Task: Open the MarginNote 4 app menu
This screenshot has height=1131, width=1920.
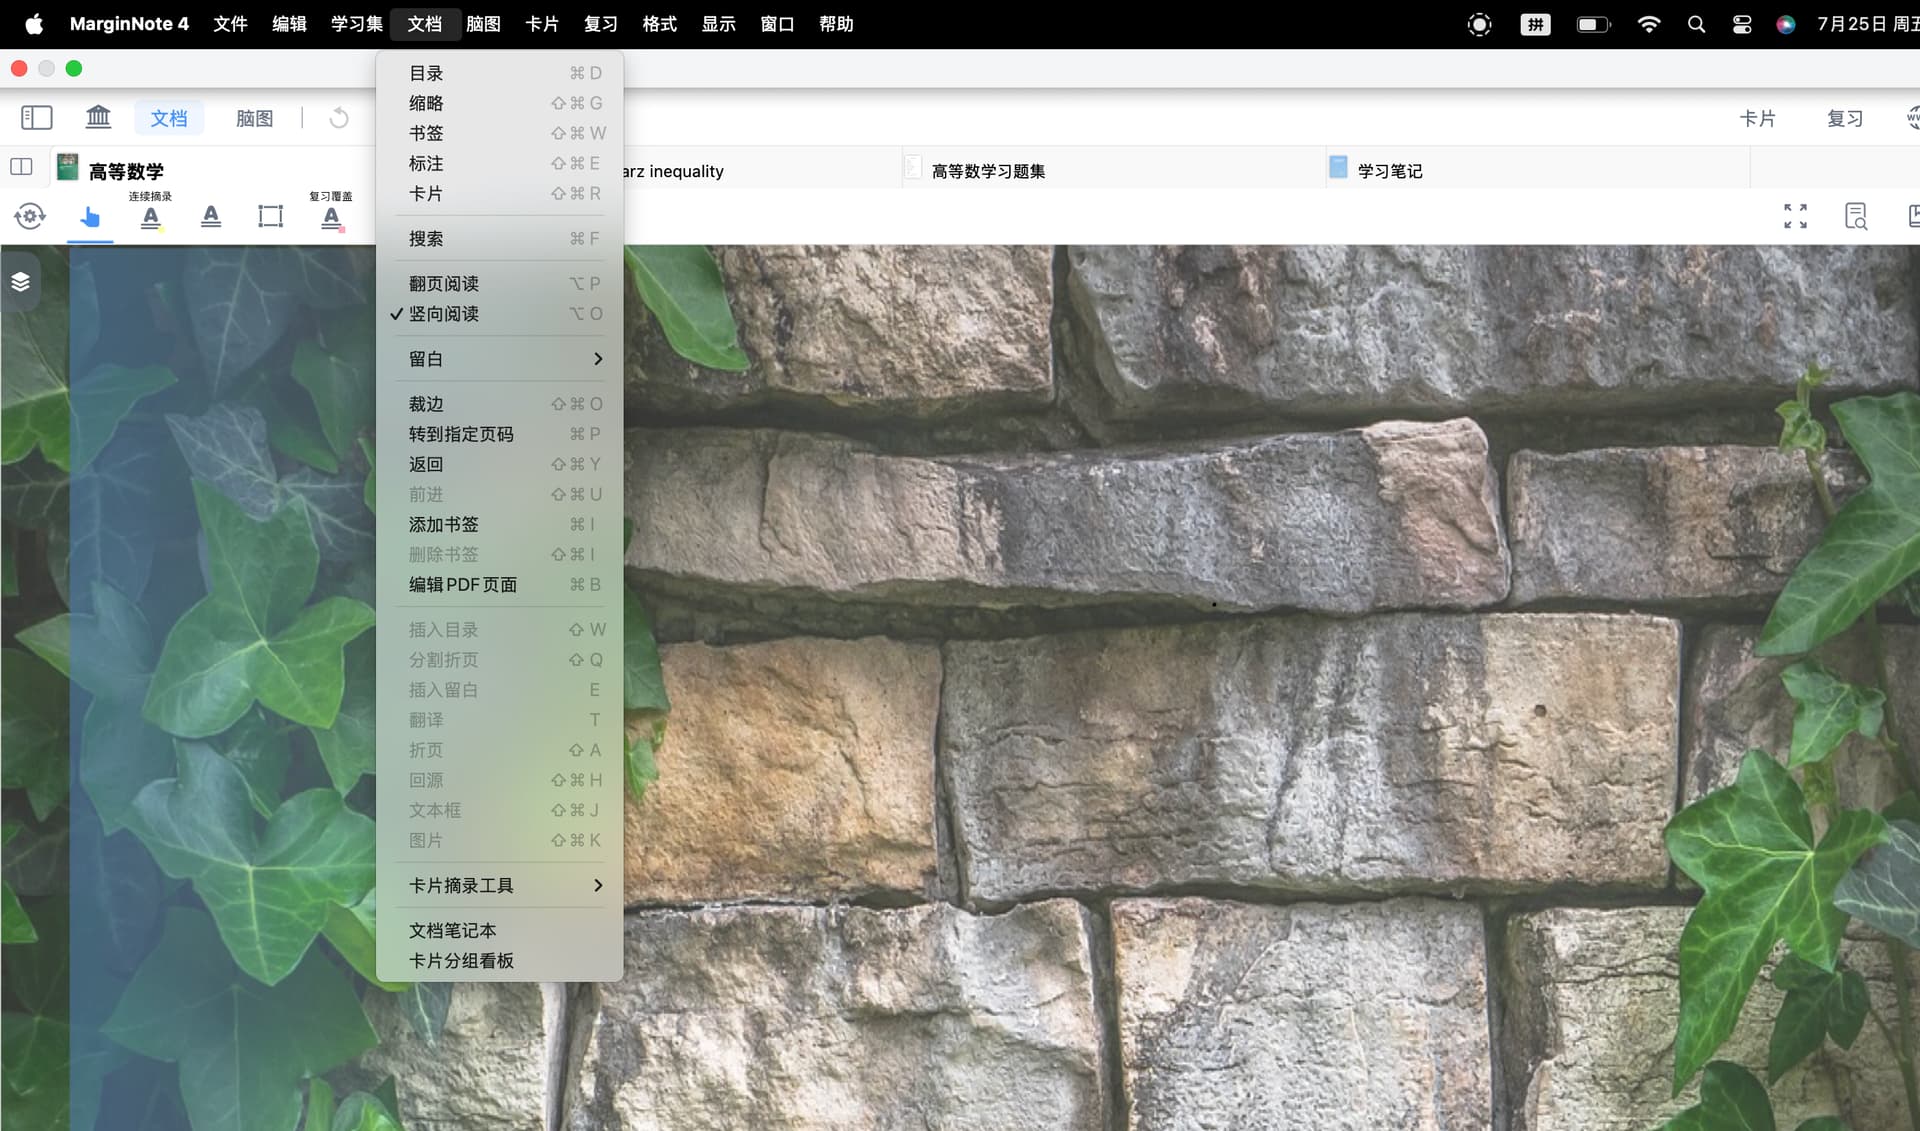Action: pyautogui.click(x=129, y=24)
